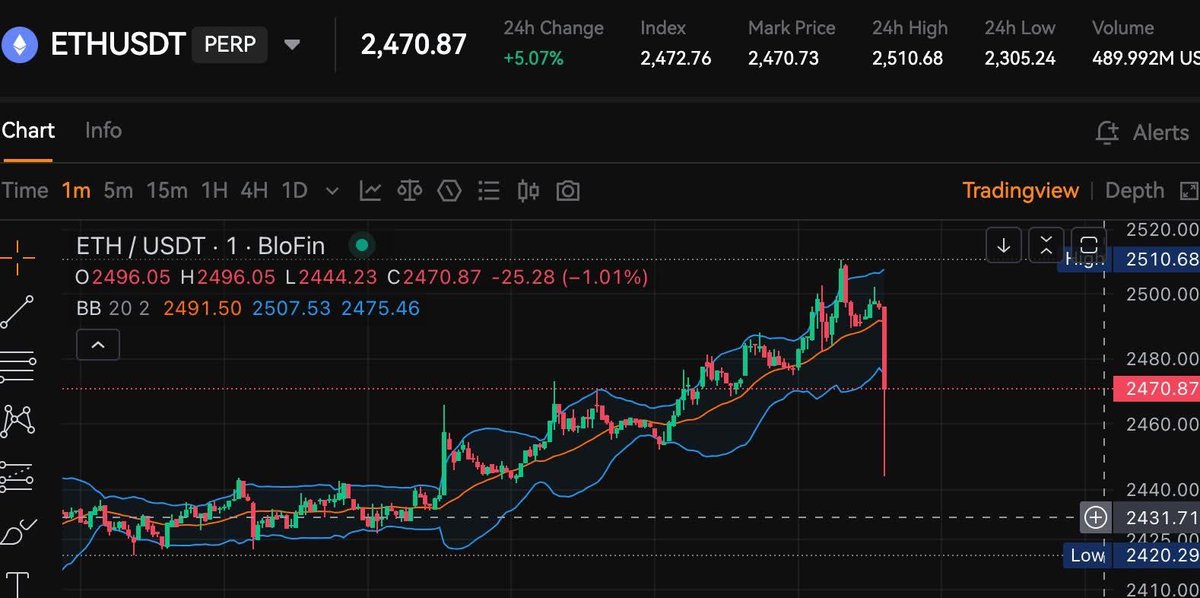This screenshot has width=1200, height=598.
Task: Click the plus button at 2431.71
Action: point(1096,517)
